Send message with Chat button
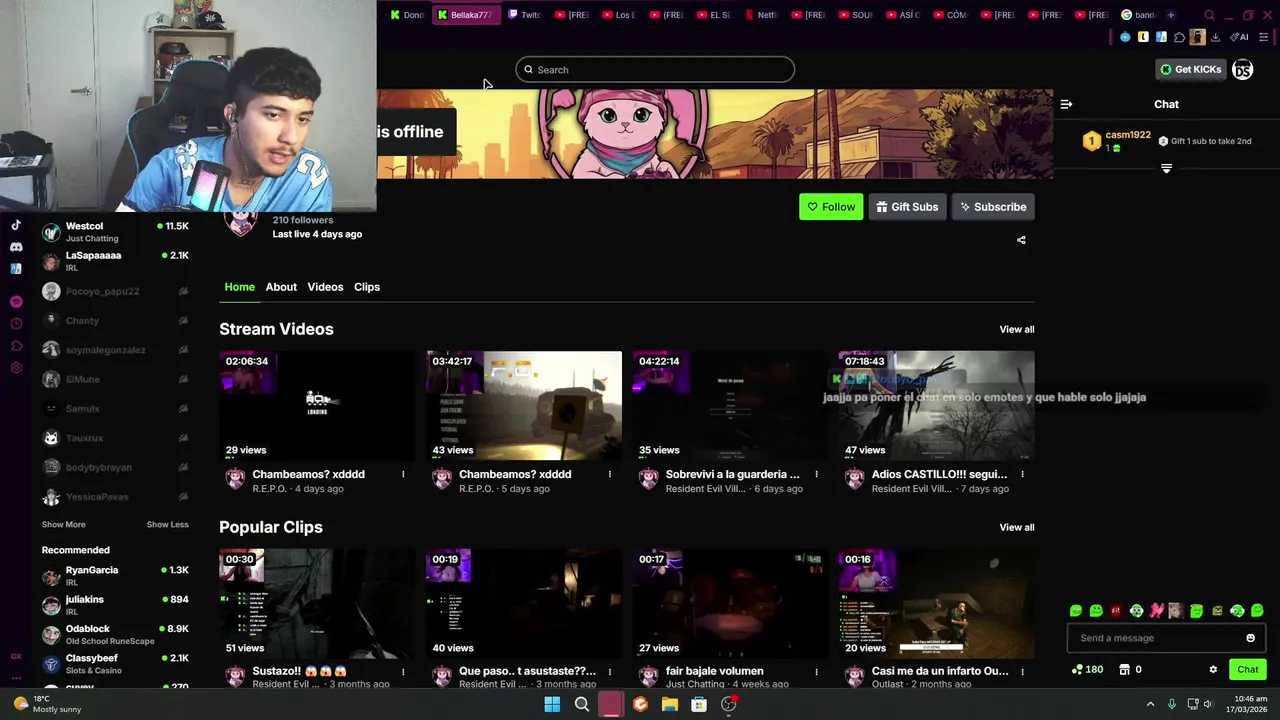The image size is (1280, 720). (x=1248, y=669)
